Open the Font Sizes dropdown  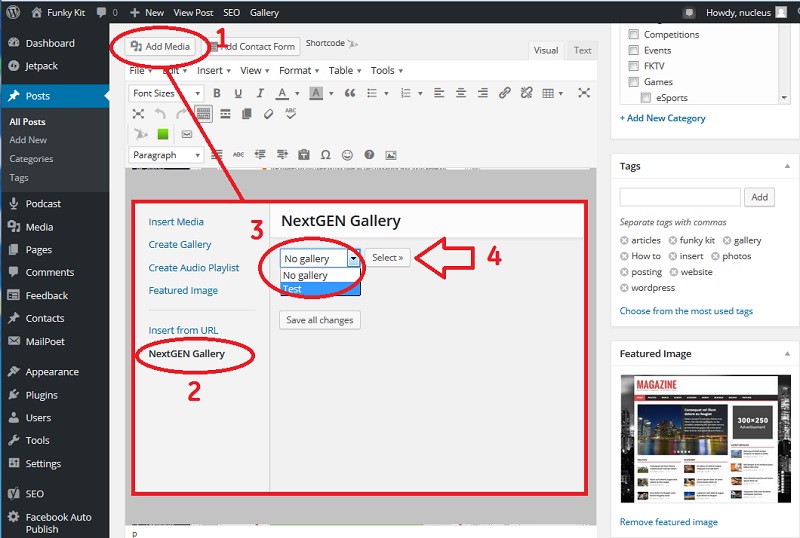[166, 93]
